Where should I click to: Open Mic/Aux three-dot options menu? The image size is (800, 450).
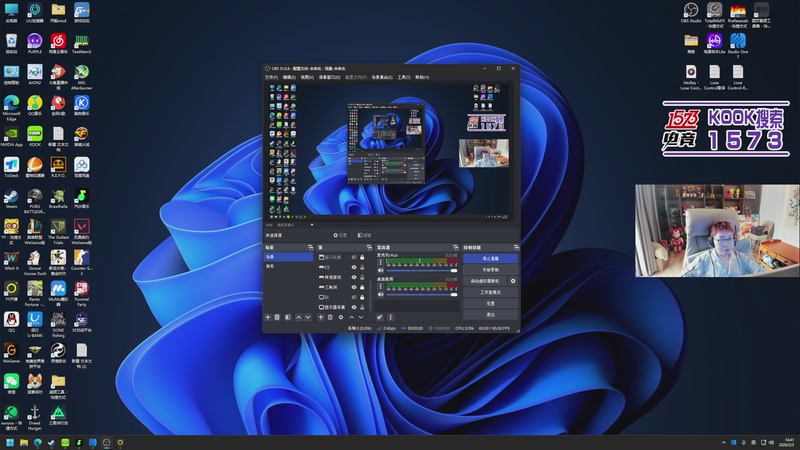[381, 262]
